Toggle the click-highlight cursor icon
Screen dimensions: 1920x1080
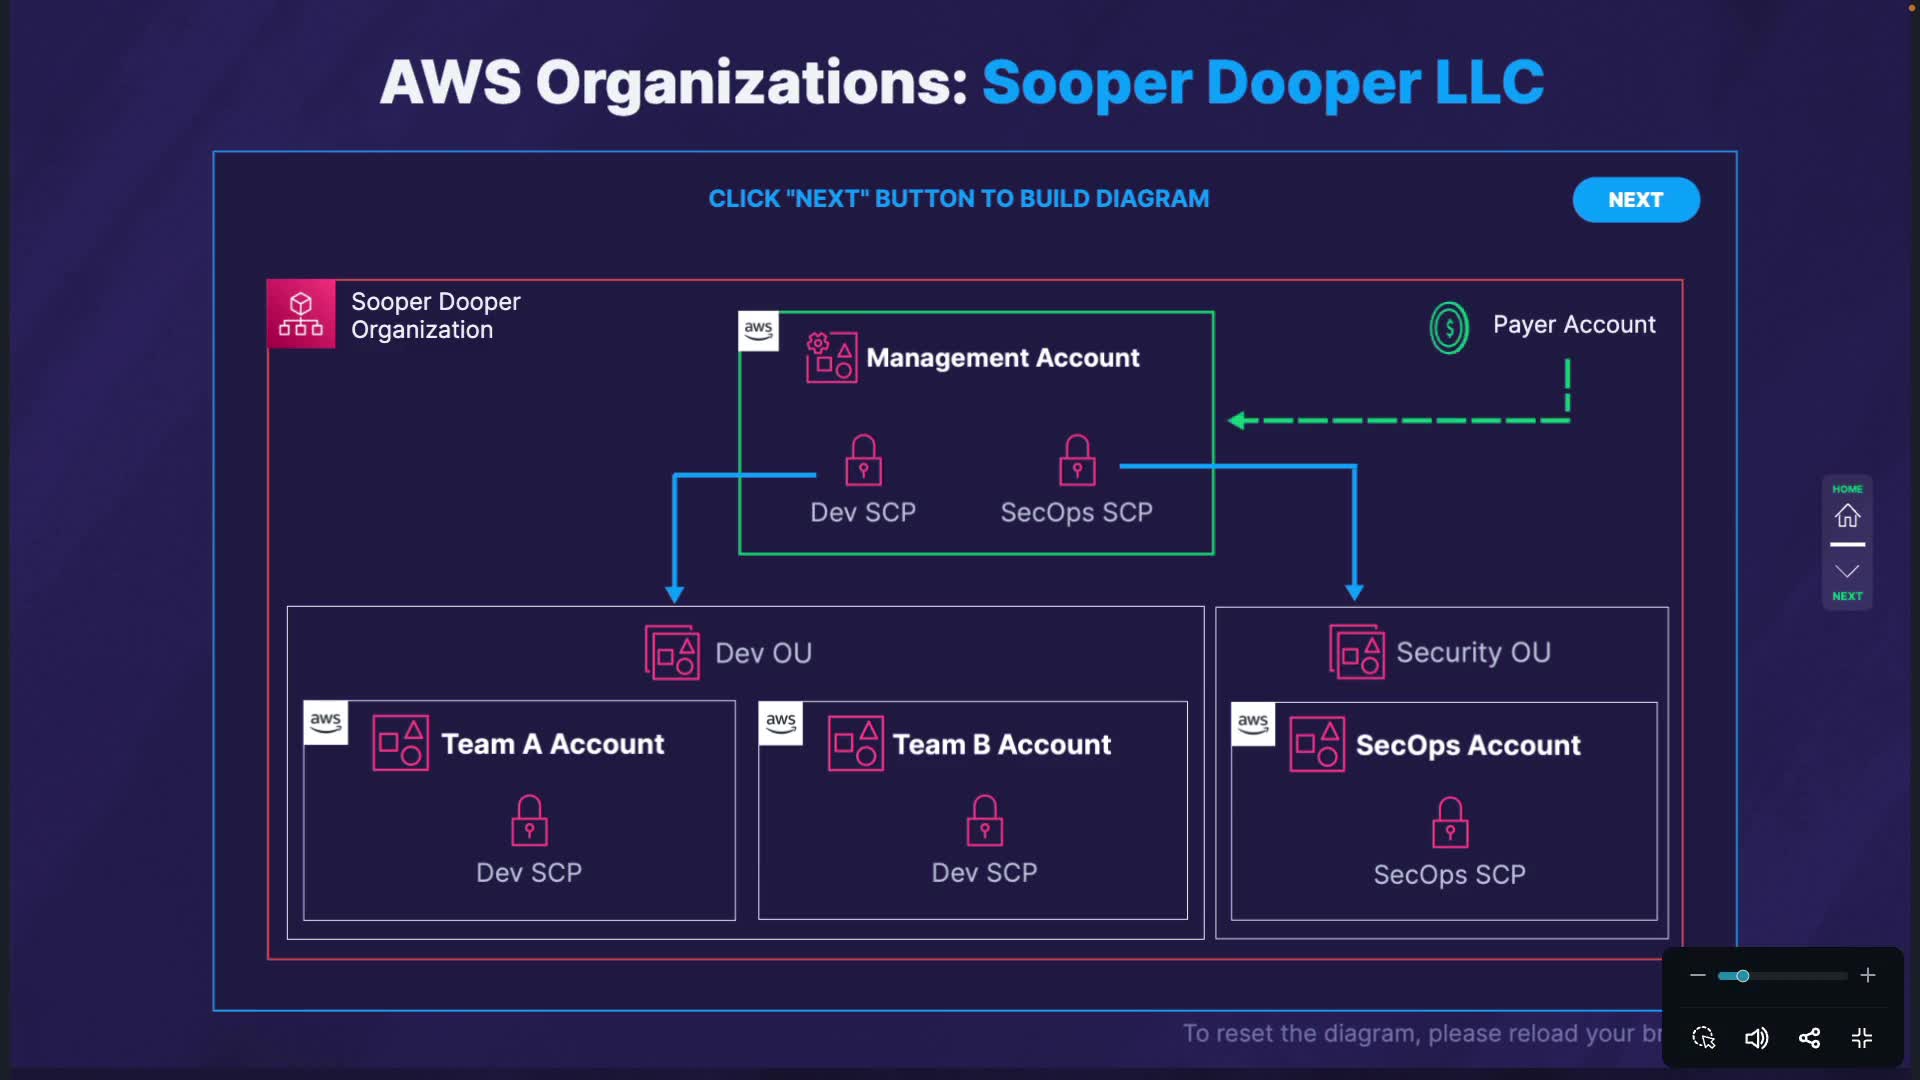1703,1038
